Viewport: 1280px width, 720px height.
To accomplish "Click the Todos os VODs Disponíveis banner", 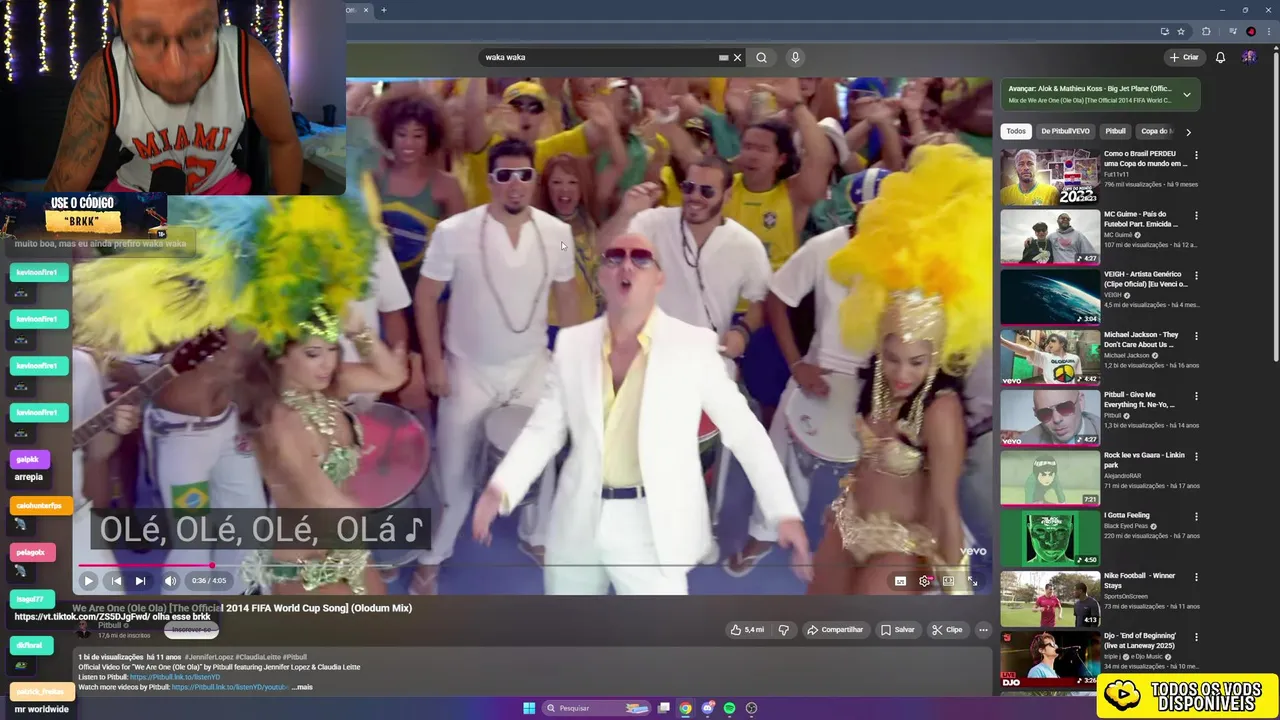I will point(1187,696).
